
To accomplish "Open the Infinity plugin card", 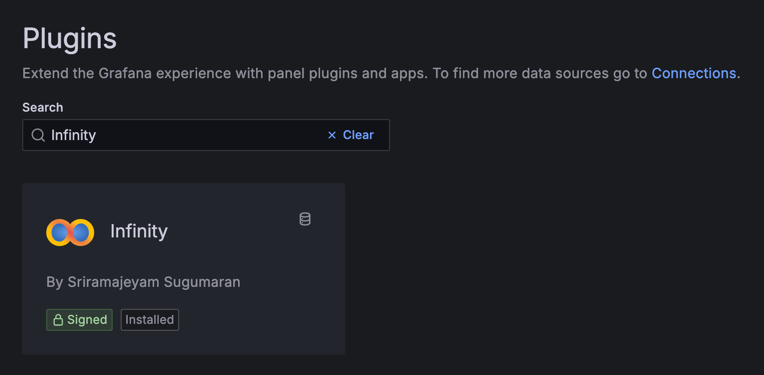I will [184, 269].
